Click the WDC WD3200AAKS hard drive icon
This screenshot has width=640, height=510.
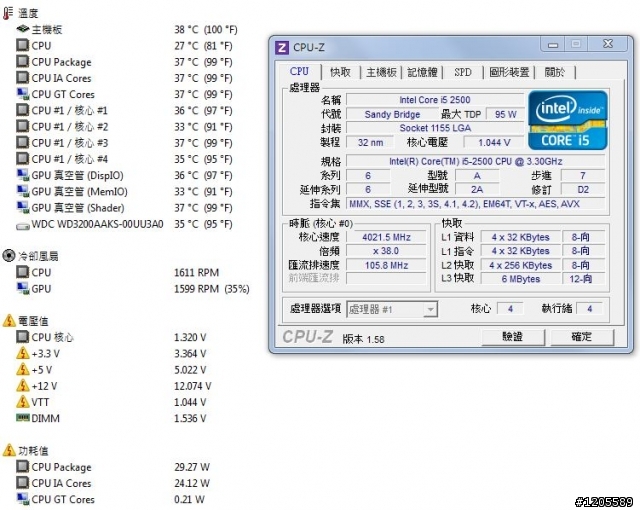[23, 225]
